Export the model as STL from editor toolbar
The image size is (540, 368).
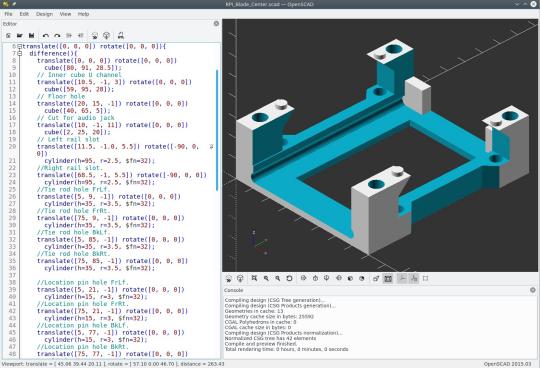click(x=121, y=35)
